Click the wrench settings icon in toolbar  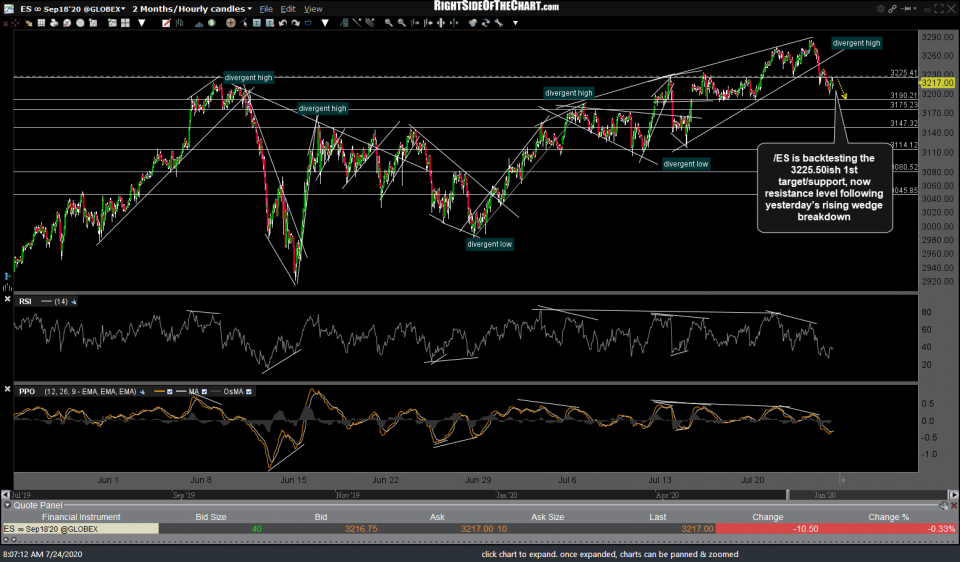(498, 23)
